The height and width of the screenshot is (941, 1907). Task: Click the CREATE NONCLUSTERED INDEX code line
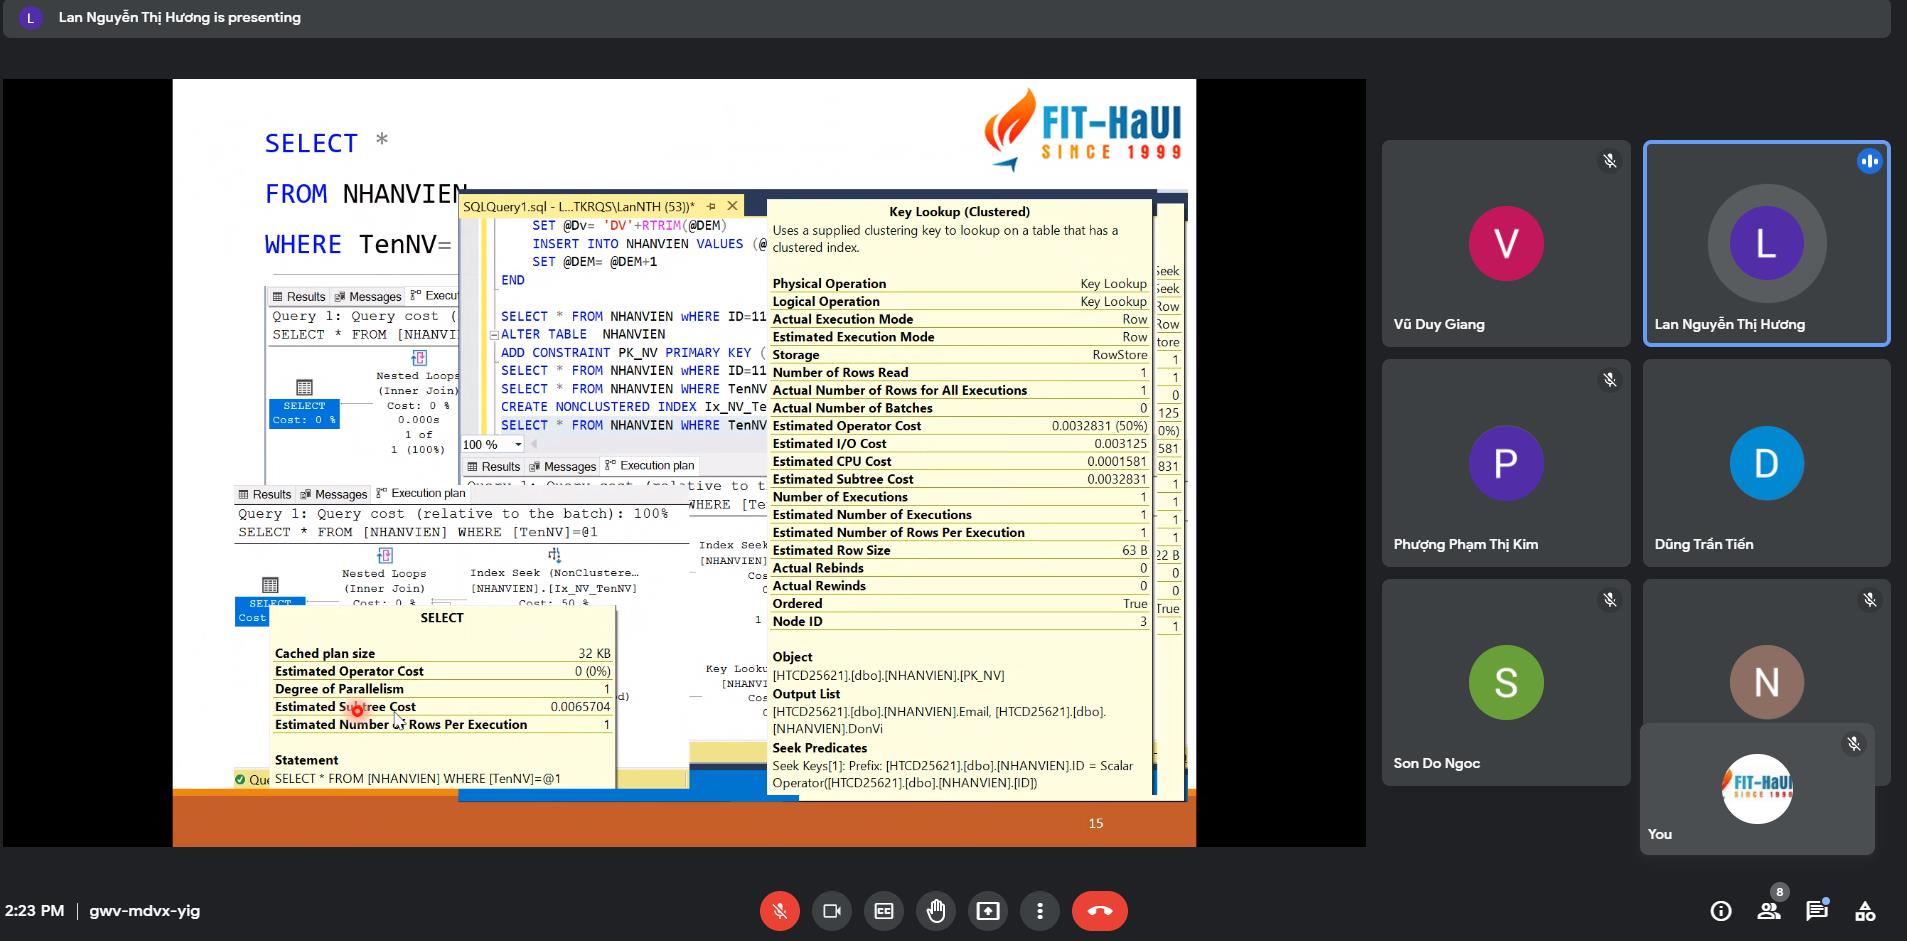(x=634, y=407)
